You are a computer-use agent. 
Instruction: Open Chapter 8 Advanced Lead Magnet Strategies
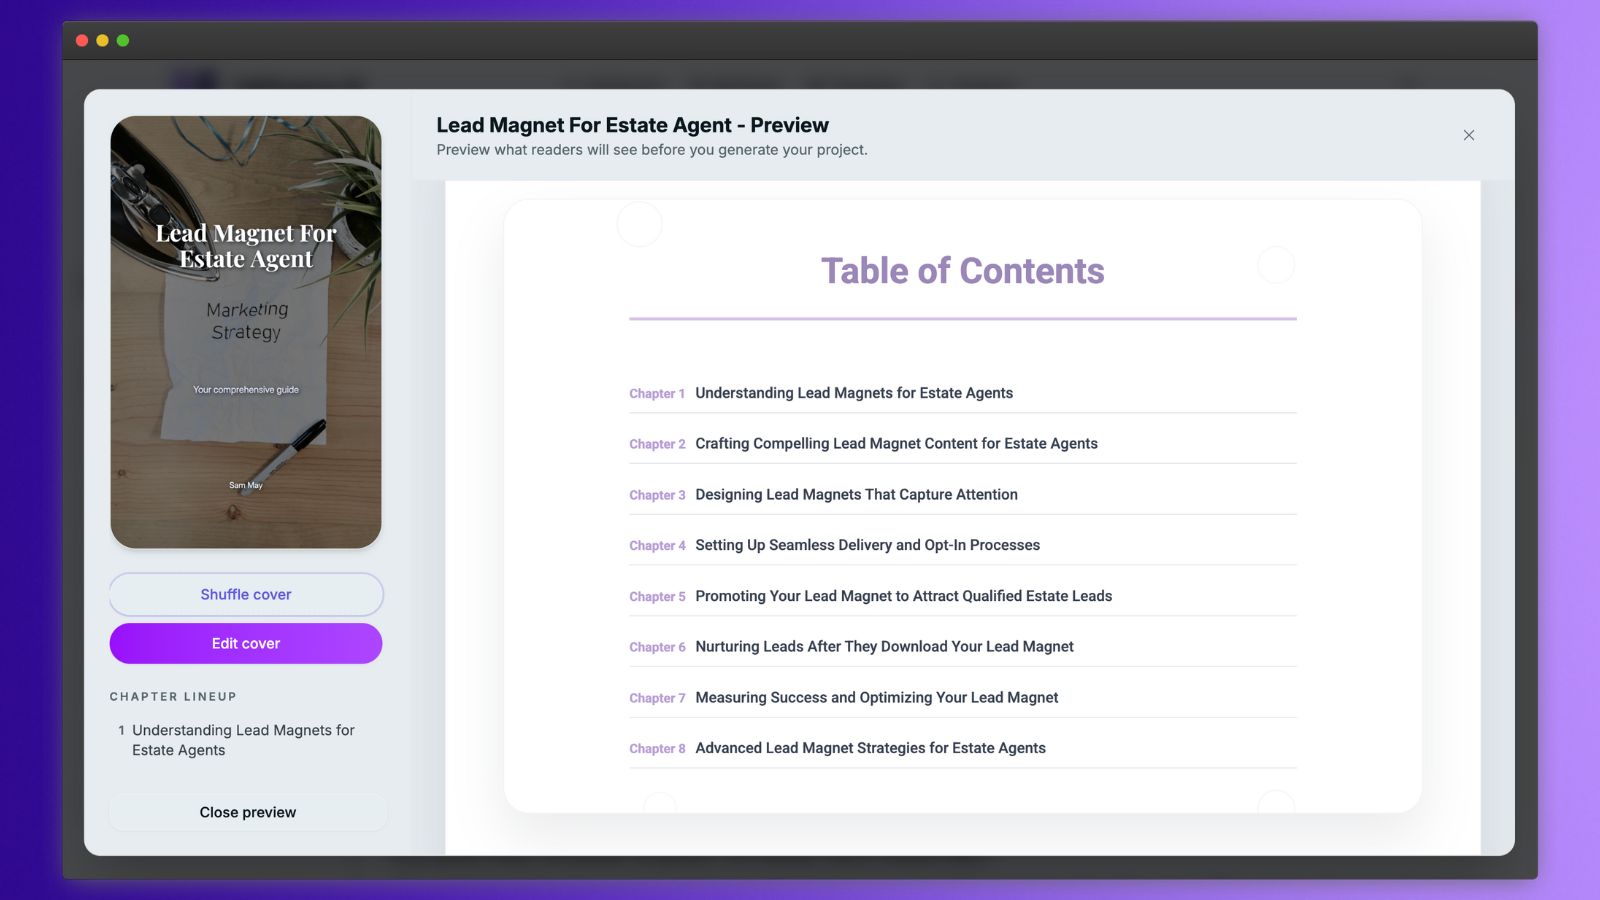tap(870, 748)
